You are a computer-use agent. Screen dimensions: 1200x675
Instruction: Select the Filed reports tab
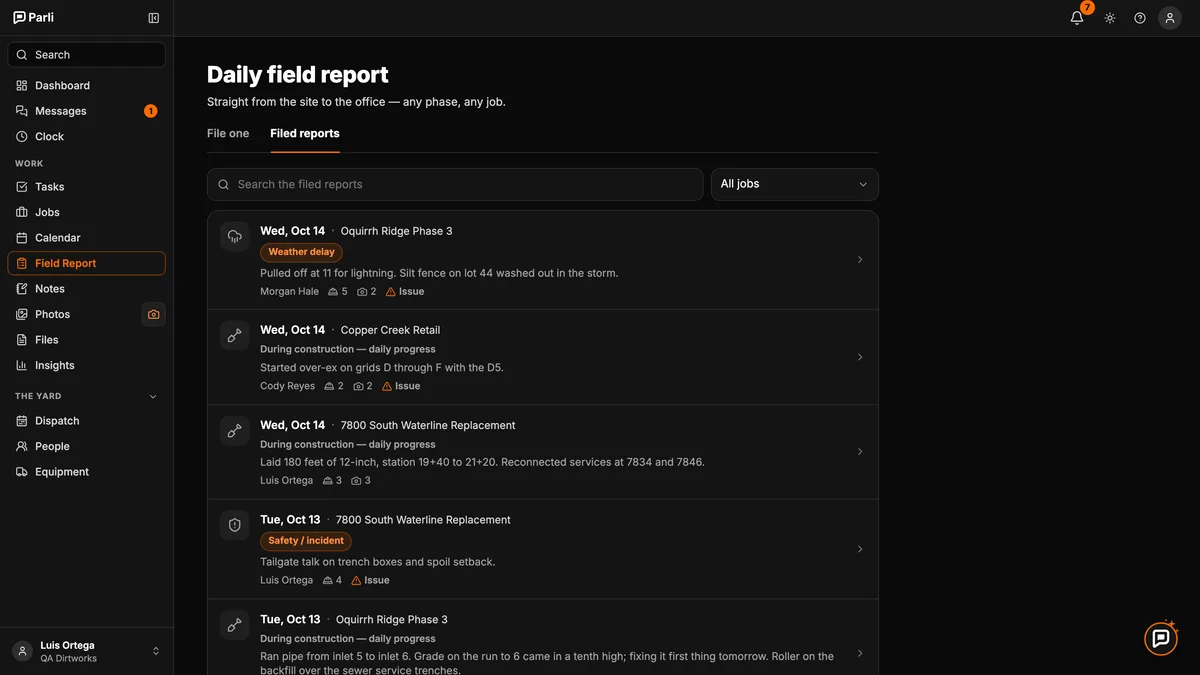305,133
